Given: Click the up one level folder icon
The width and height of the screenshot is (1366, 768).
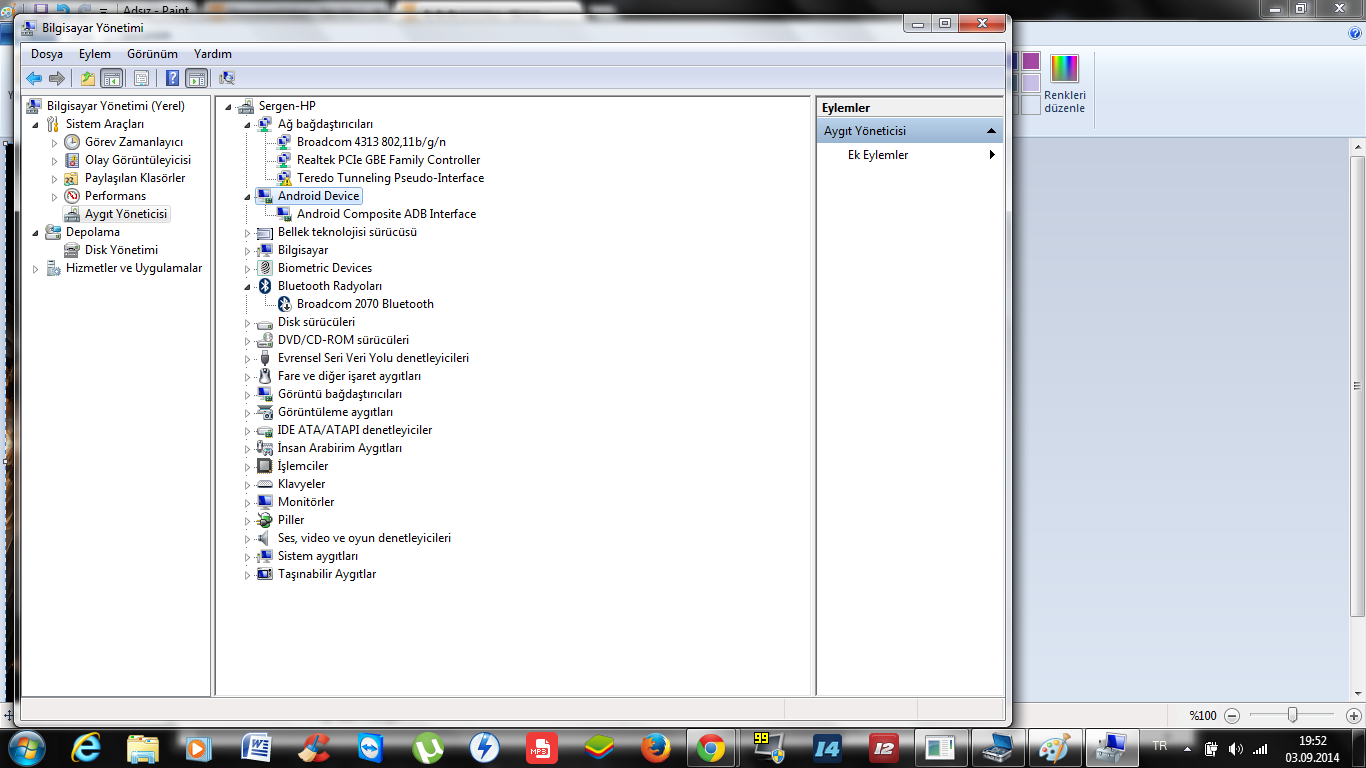Looking at the screenshot, I should 88,78.
